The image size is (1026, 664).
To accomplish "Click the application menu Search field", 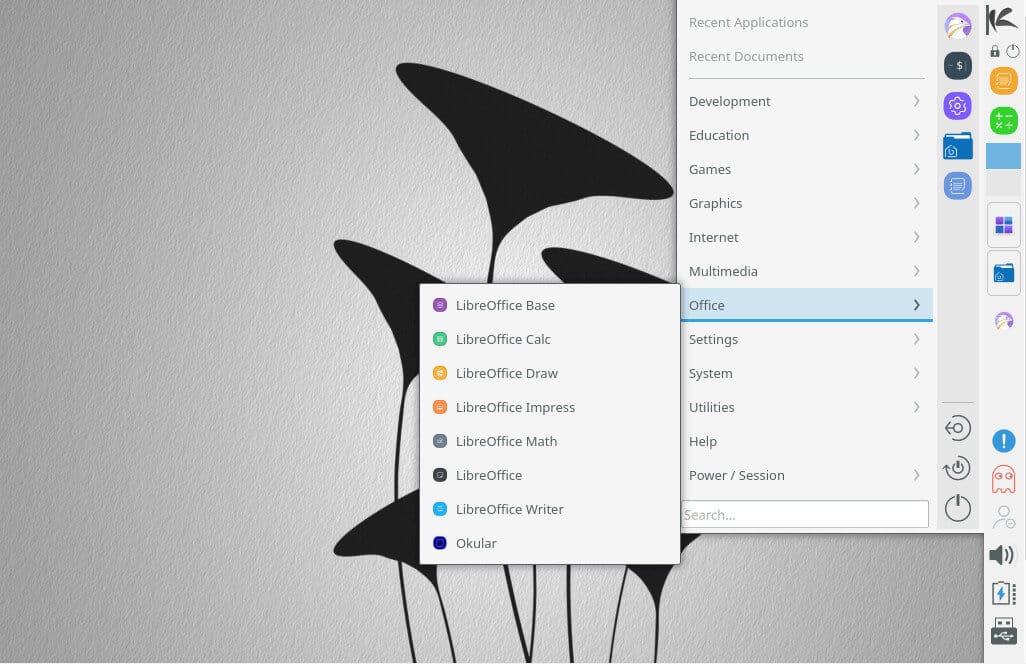I will click(x=805, y=514).
